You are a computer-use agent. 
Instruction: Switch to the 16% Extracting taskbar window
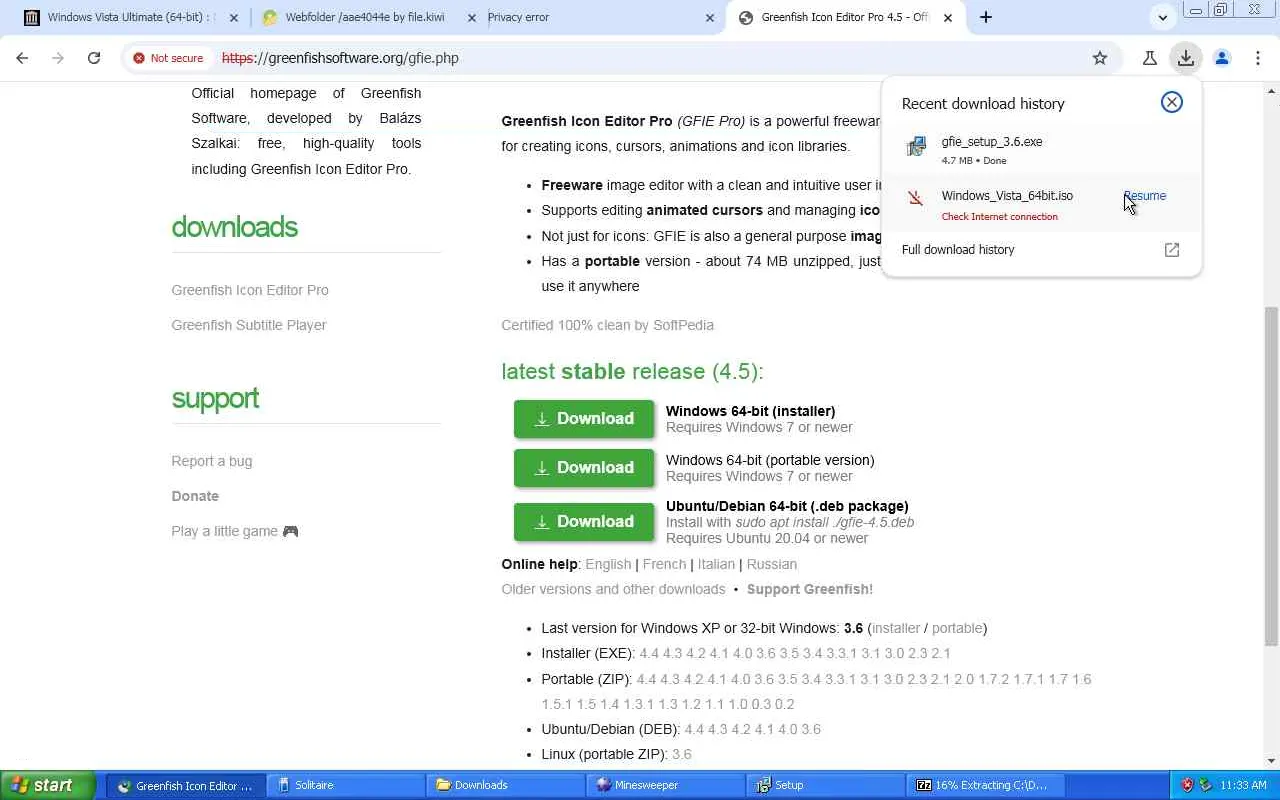tap(986, 785)
